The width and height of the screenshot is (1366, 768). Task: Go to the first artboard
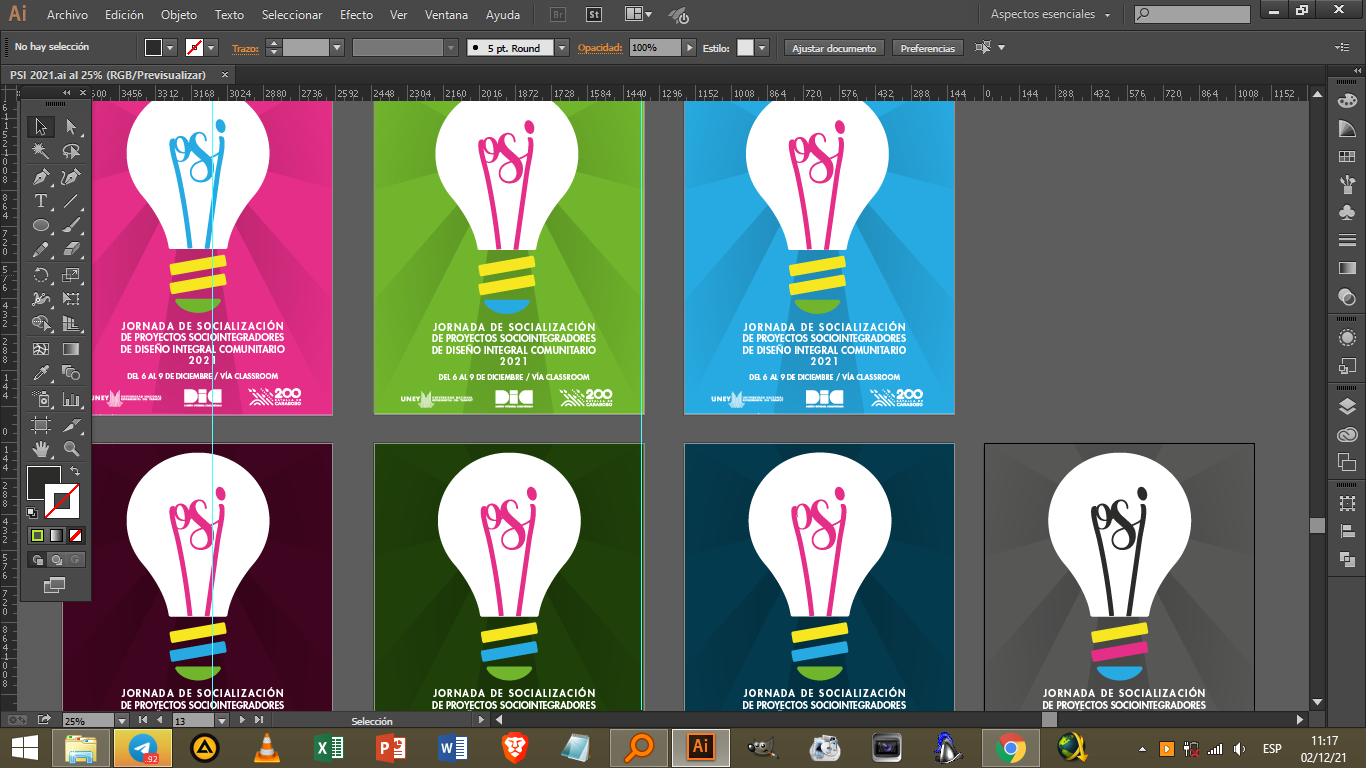point(143,720)
